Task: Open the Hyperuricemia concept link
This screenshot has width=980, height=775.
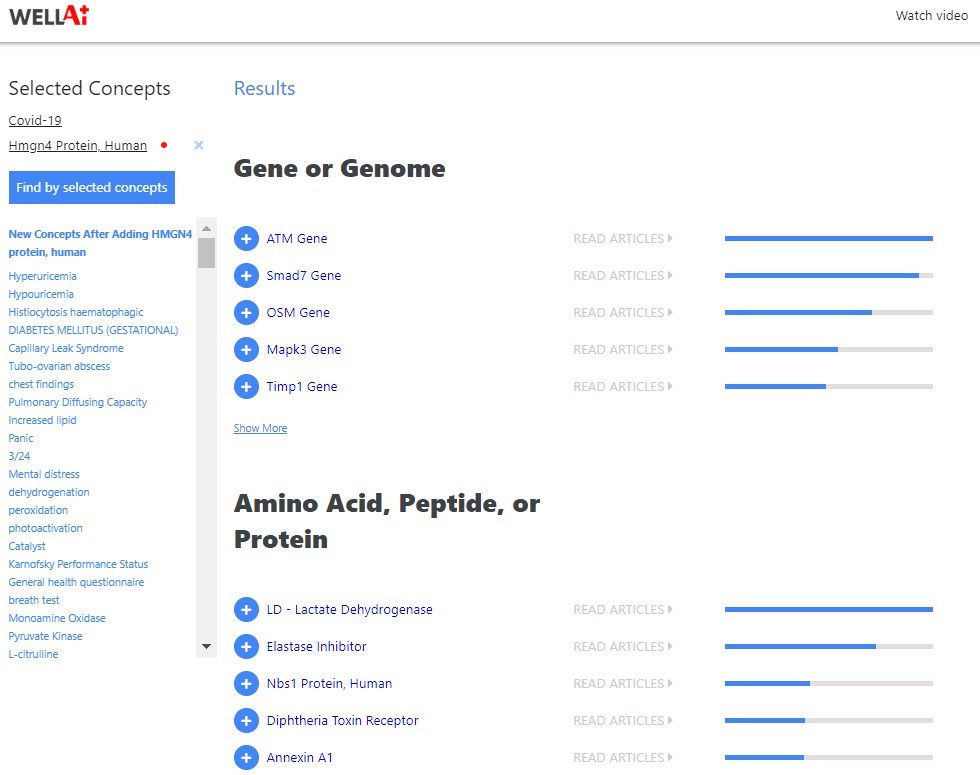Action: click(42, 276)
